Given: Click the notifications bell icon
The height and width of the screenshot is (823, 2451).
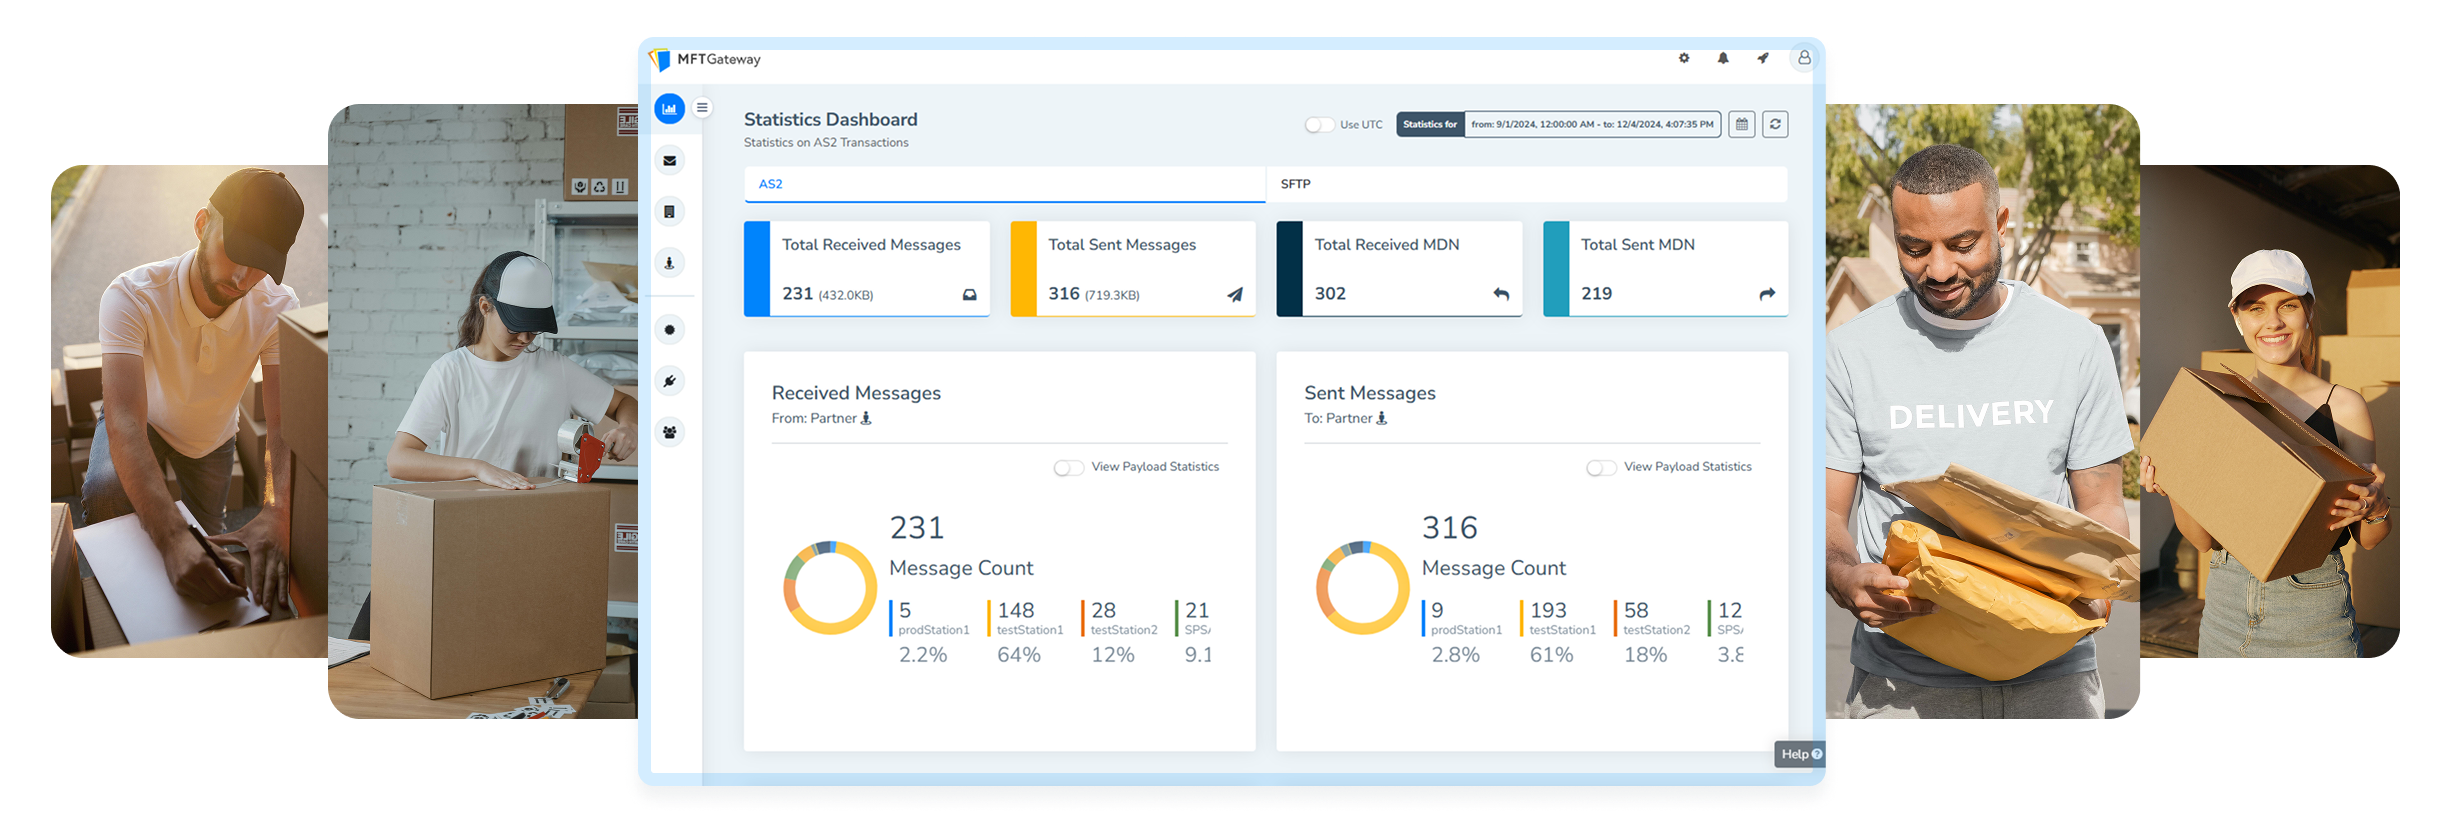Looking at the screenshot, I should point(1723,59).
